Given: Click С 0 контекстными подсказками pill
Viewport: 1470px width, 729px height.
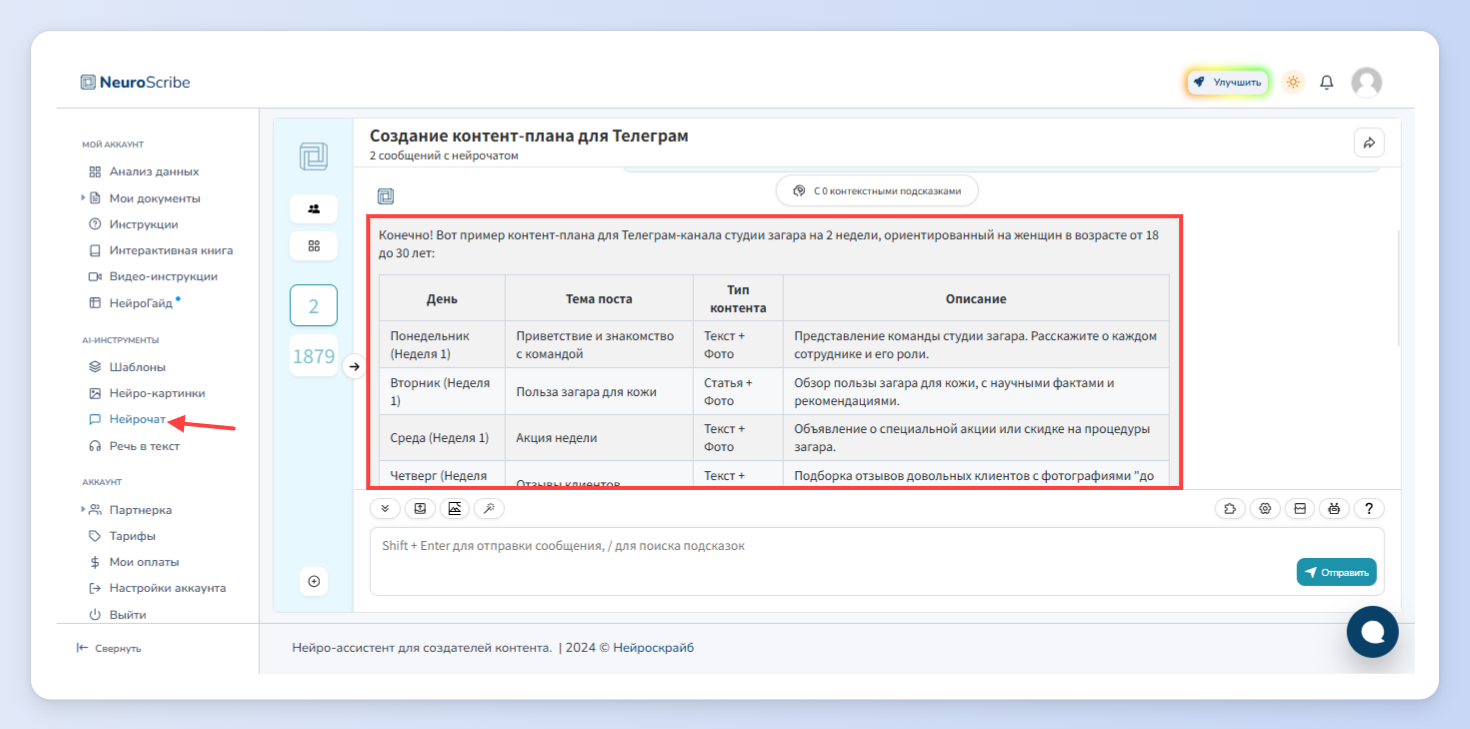Looking at the screenshot, I should point(877,190).
